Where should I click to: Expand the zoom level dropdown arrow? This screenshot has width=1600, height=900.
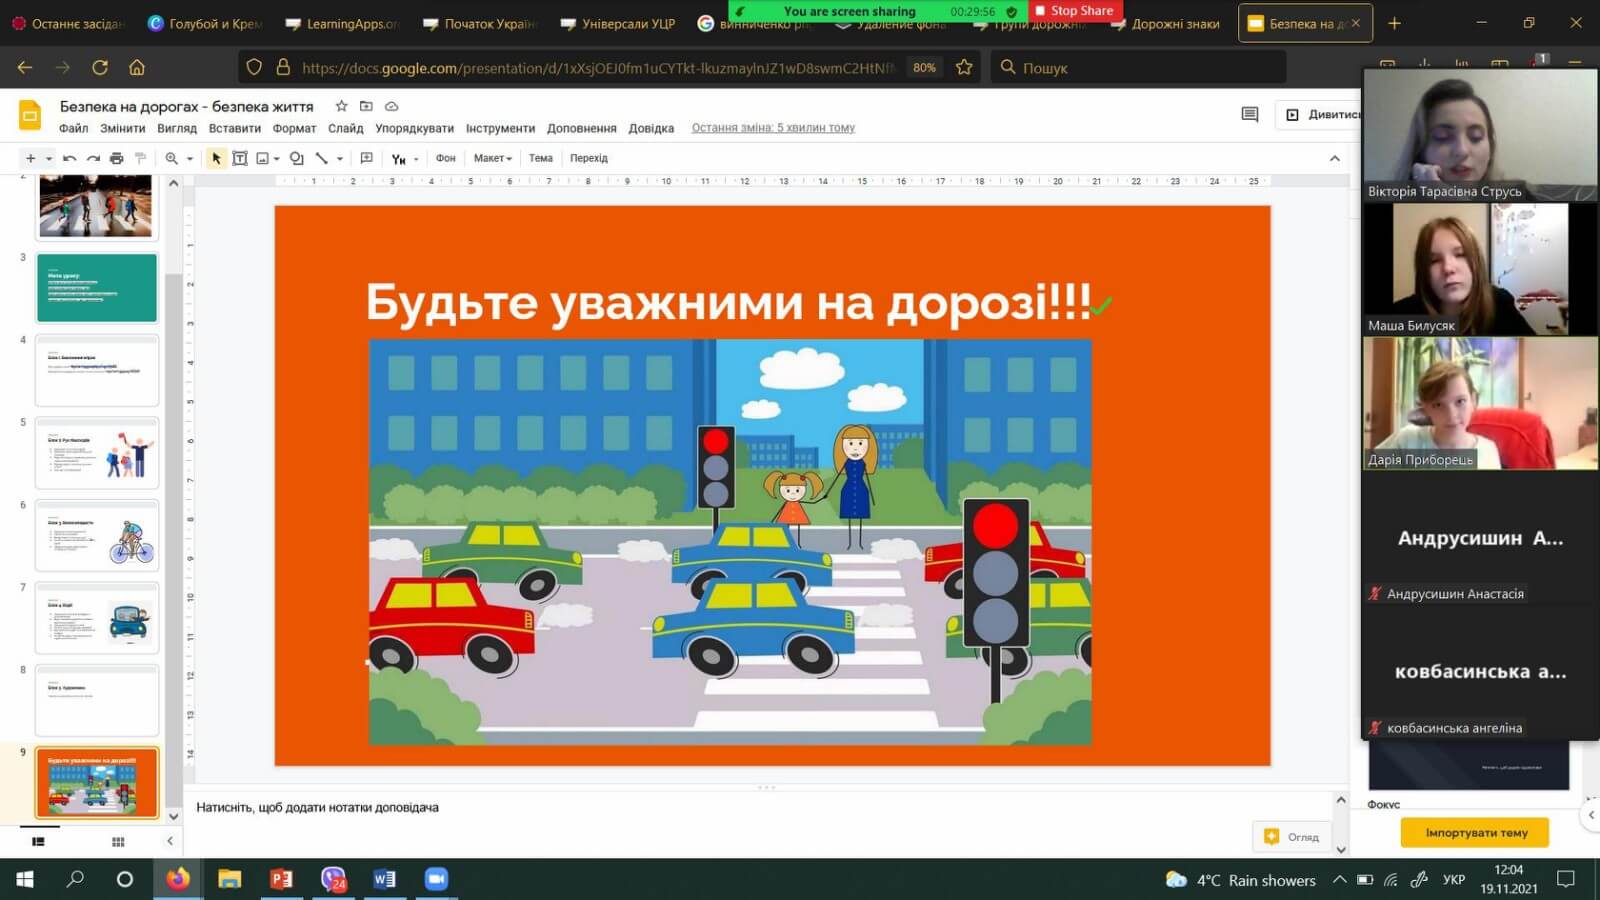pyautogui.click(x=190, y=159)
